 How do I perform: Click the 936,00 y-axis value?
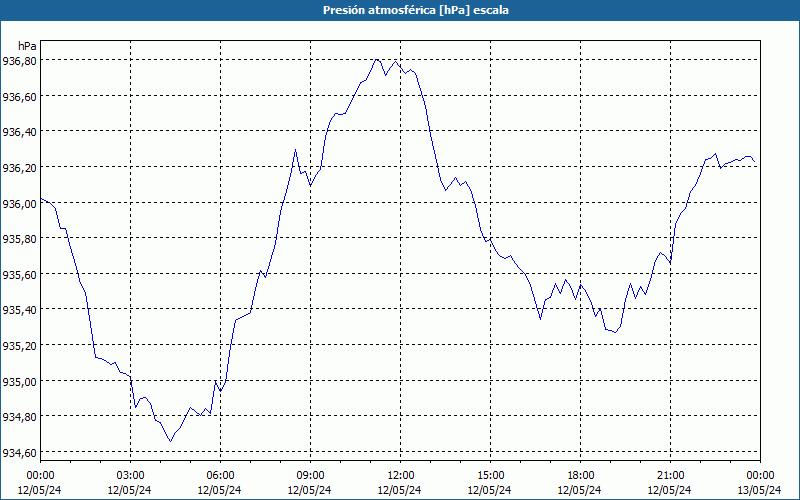(19, 203)
